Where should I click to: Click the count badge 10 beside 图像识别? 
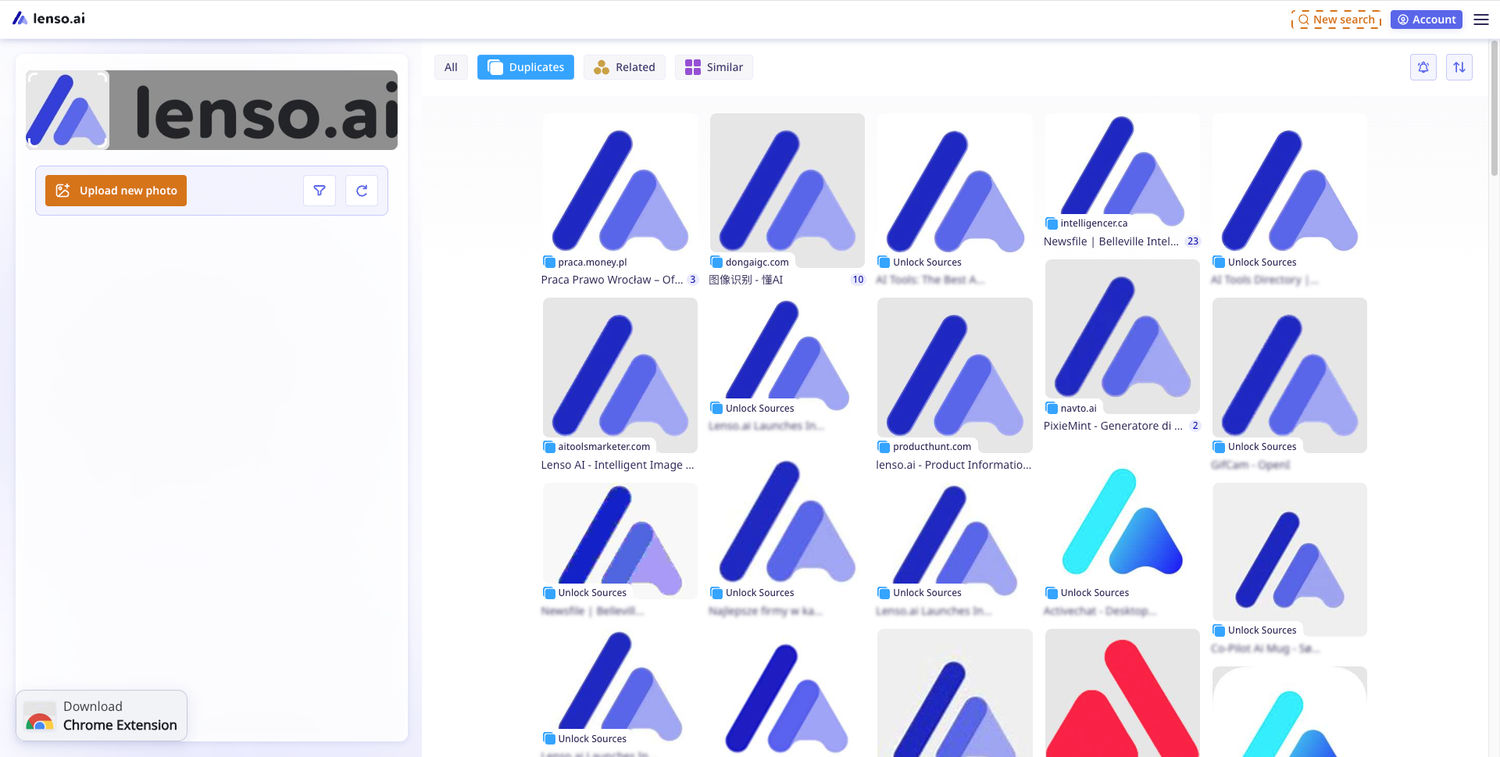(857, 280)
